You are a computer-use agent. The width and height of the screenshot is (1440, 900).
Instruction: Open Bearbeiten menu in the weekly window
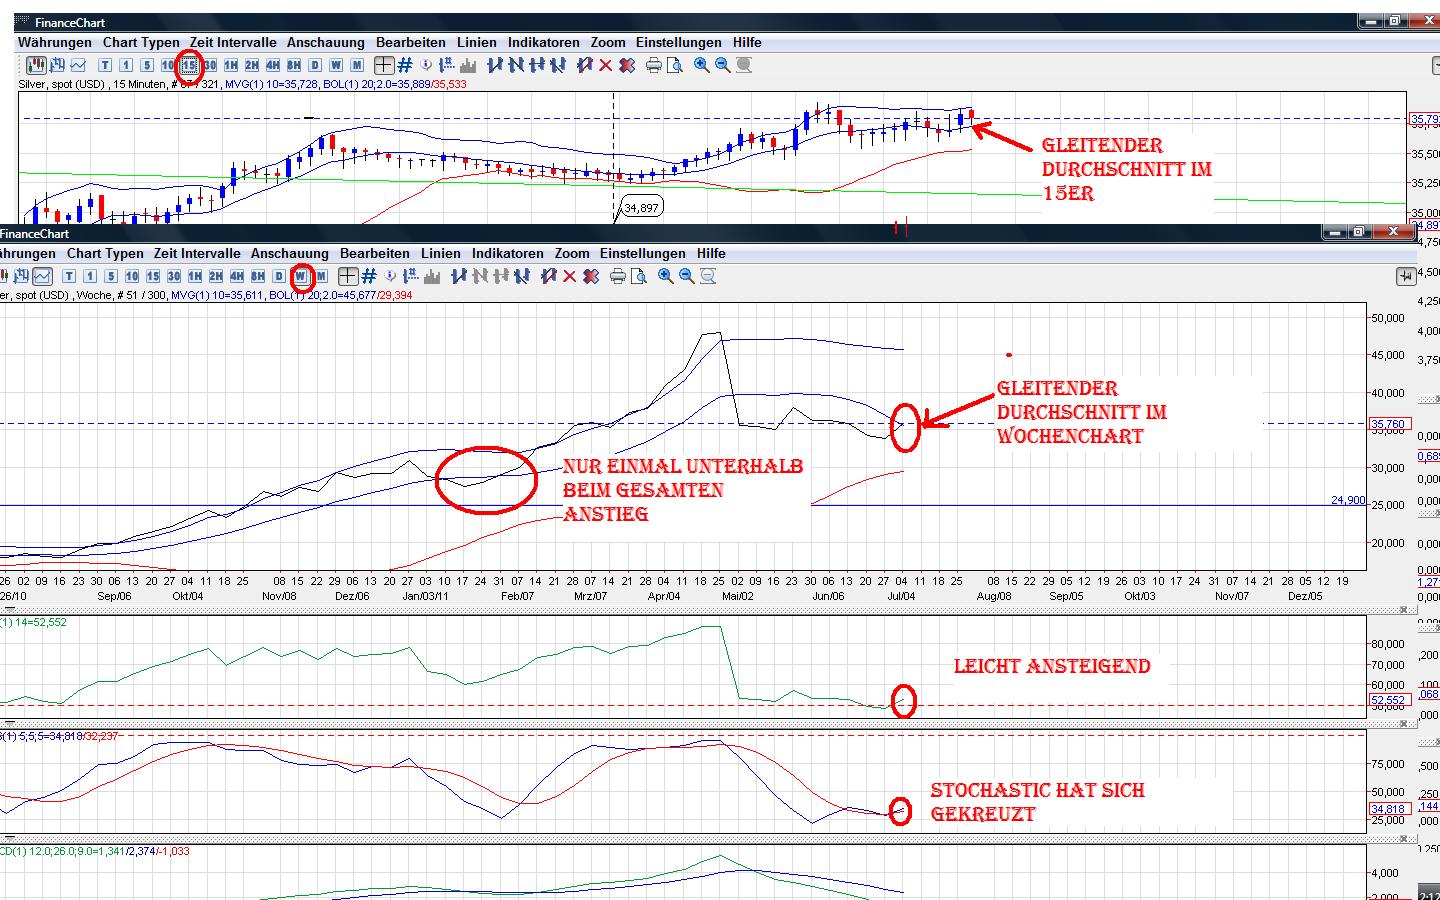point(375,253)
